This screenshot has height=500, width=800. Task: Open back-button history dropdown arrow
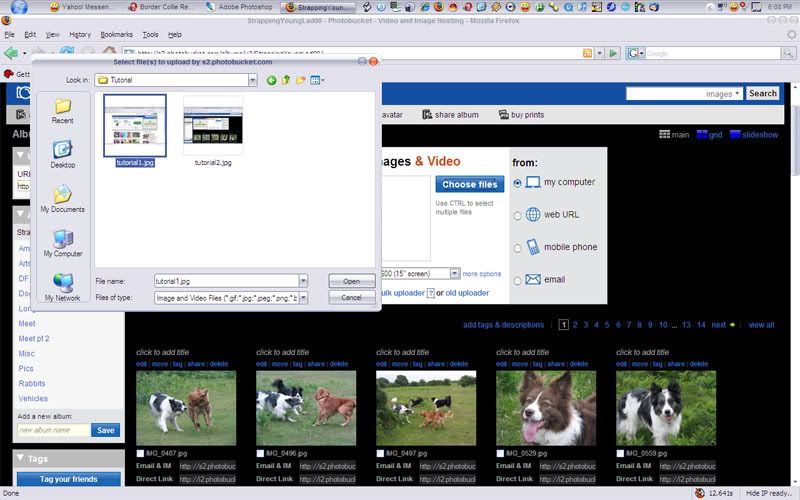[24, 54]
